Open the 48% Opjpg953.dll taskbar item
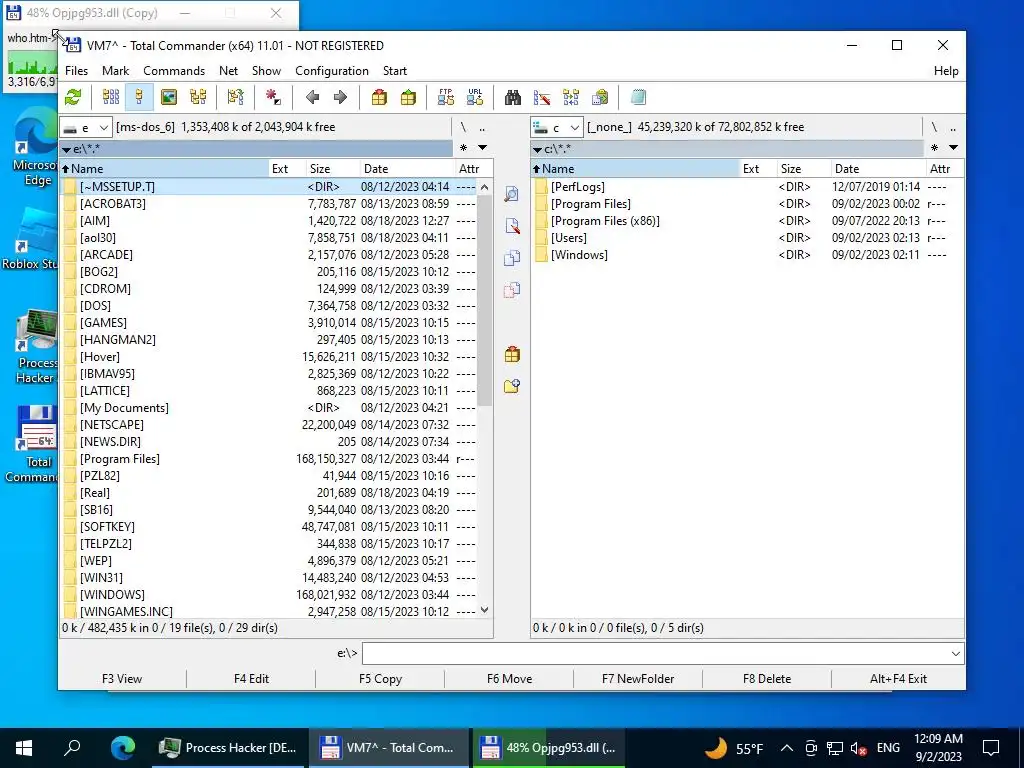The image size is (1024, 768). point(549,748)
